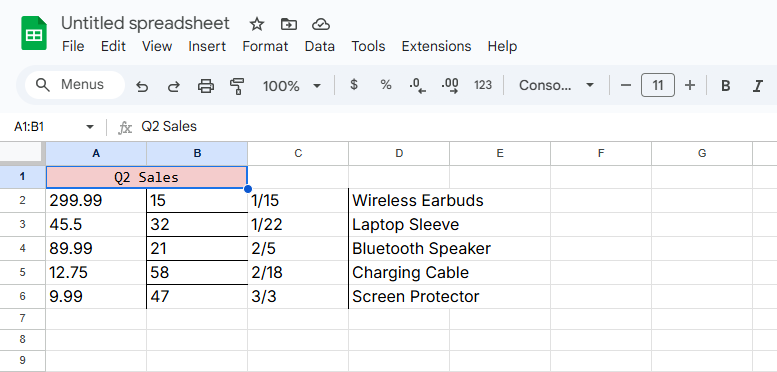Viewport: 777px width, 372px height.
Task: Select cell containing 89.99
Action: (96, 248)
